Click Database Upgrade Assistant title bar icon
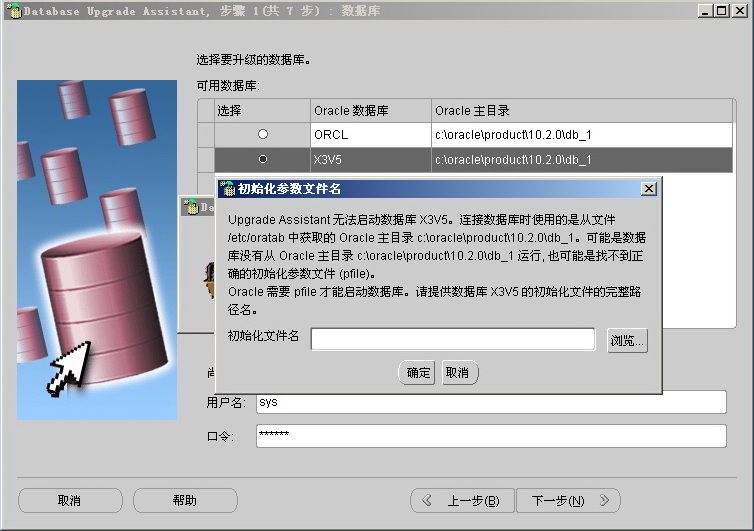Viewport: 754px width, 531px height. 14,11
